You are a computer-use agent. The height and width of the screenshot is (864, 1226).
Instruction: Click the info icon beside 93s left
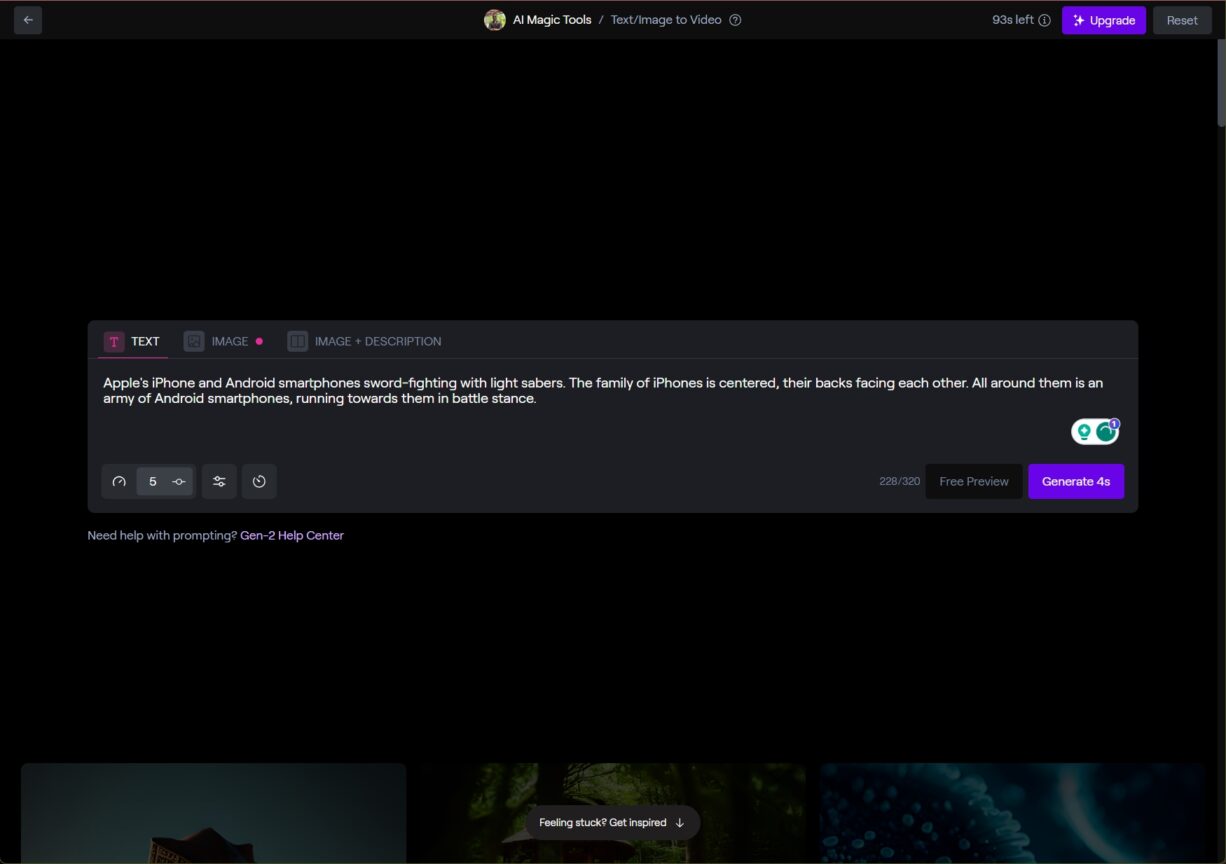point(1044,20)
